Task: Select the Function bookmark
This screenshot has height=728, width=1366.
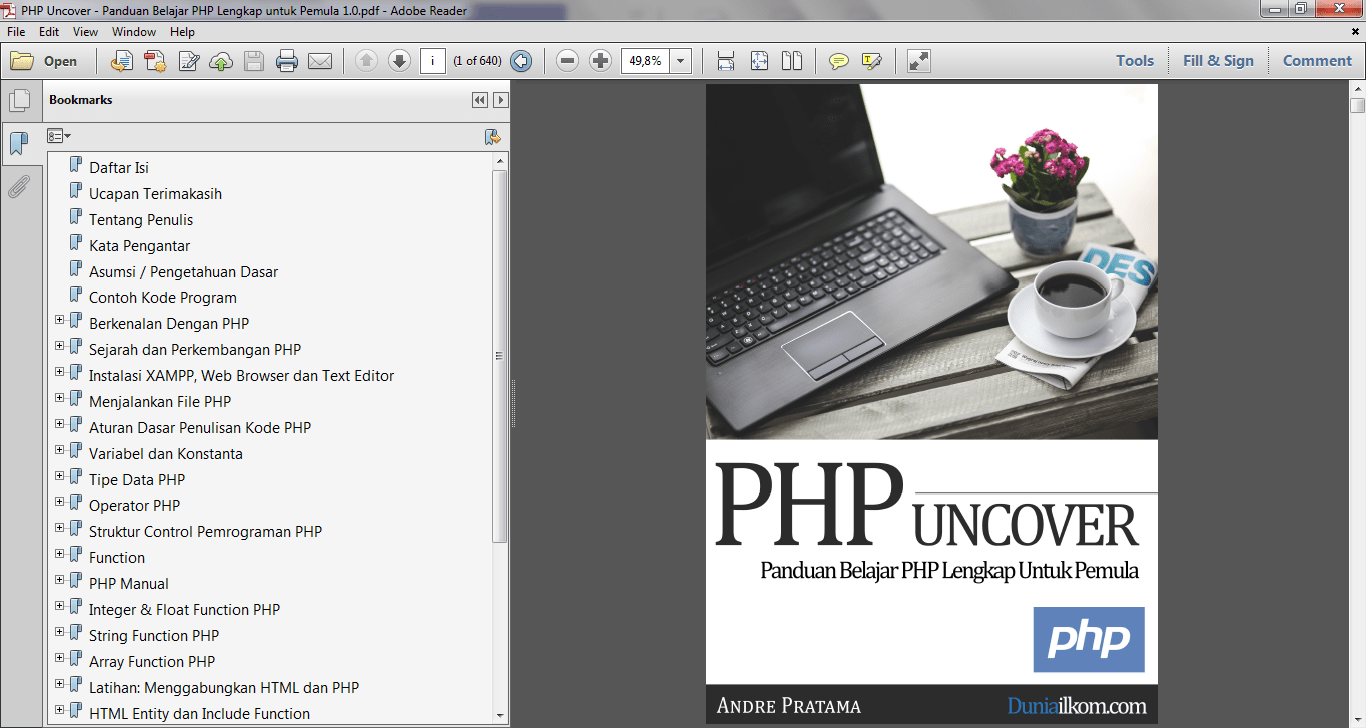Action: pyautogui.click(x=117, y=558)
